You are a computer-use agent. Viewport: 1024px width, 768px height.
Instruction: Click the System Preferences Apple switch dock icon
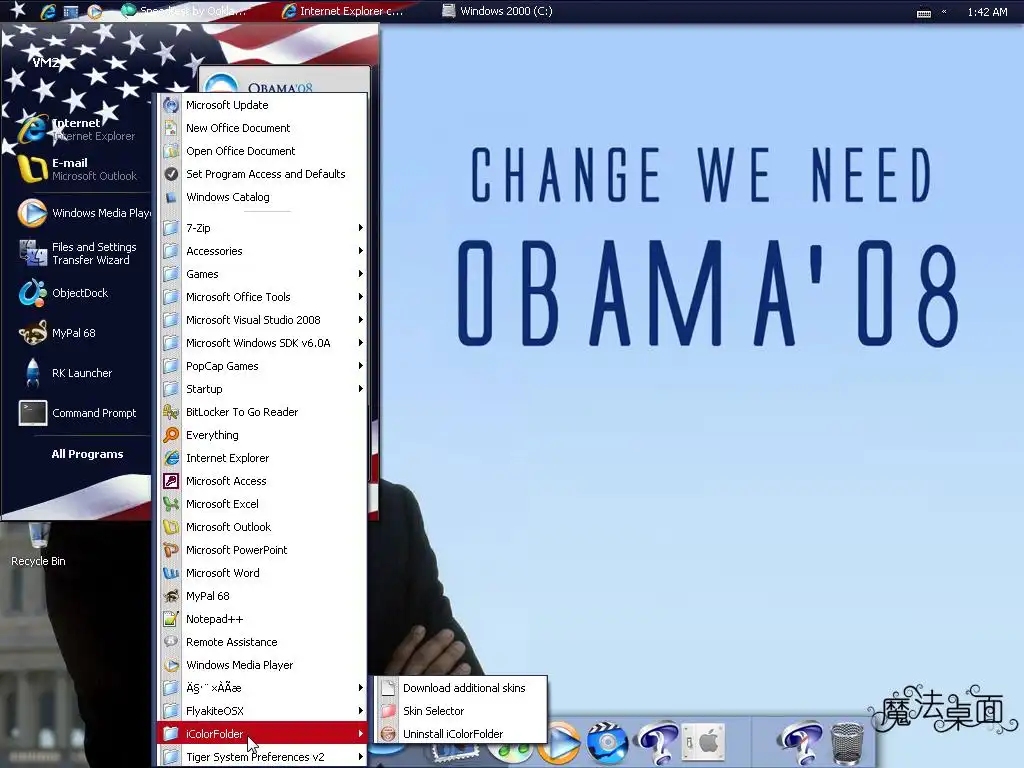pos(703,742)
